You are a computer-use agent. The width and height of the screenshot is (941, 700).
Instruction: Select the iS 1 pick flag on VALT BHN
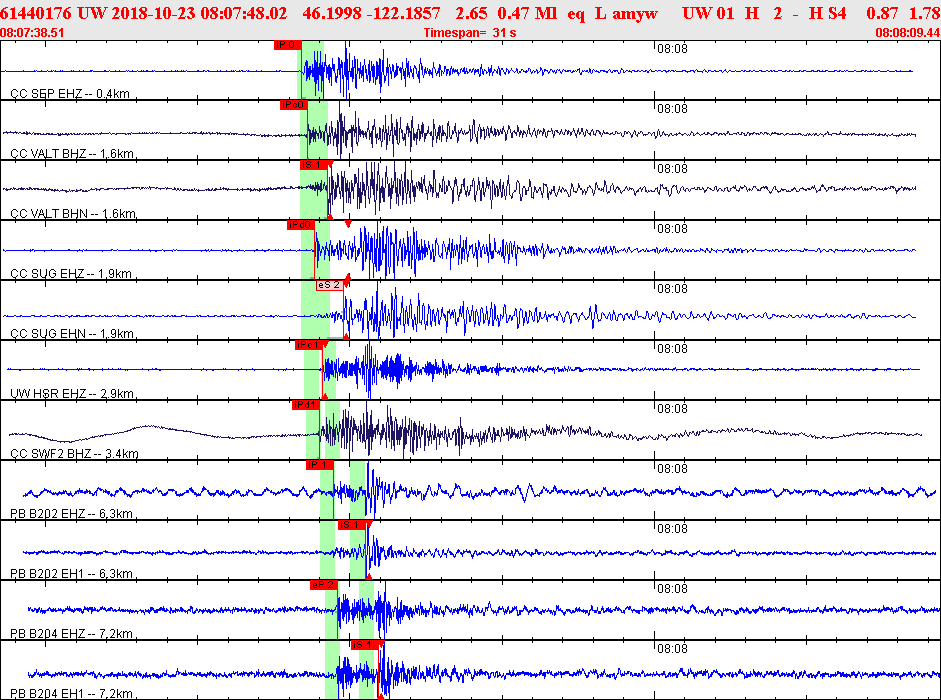coord(314,165)
